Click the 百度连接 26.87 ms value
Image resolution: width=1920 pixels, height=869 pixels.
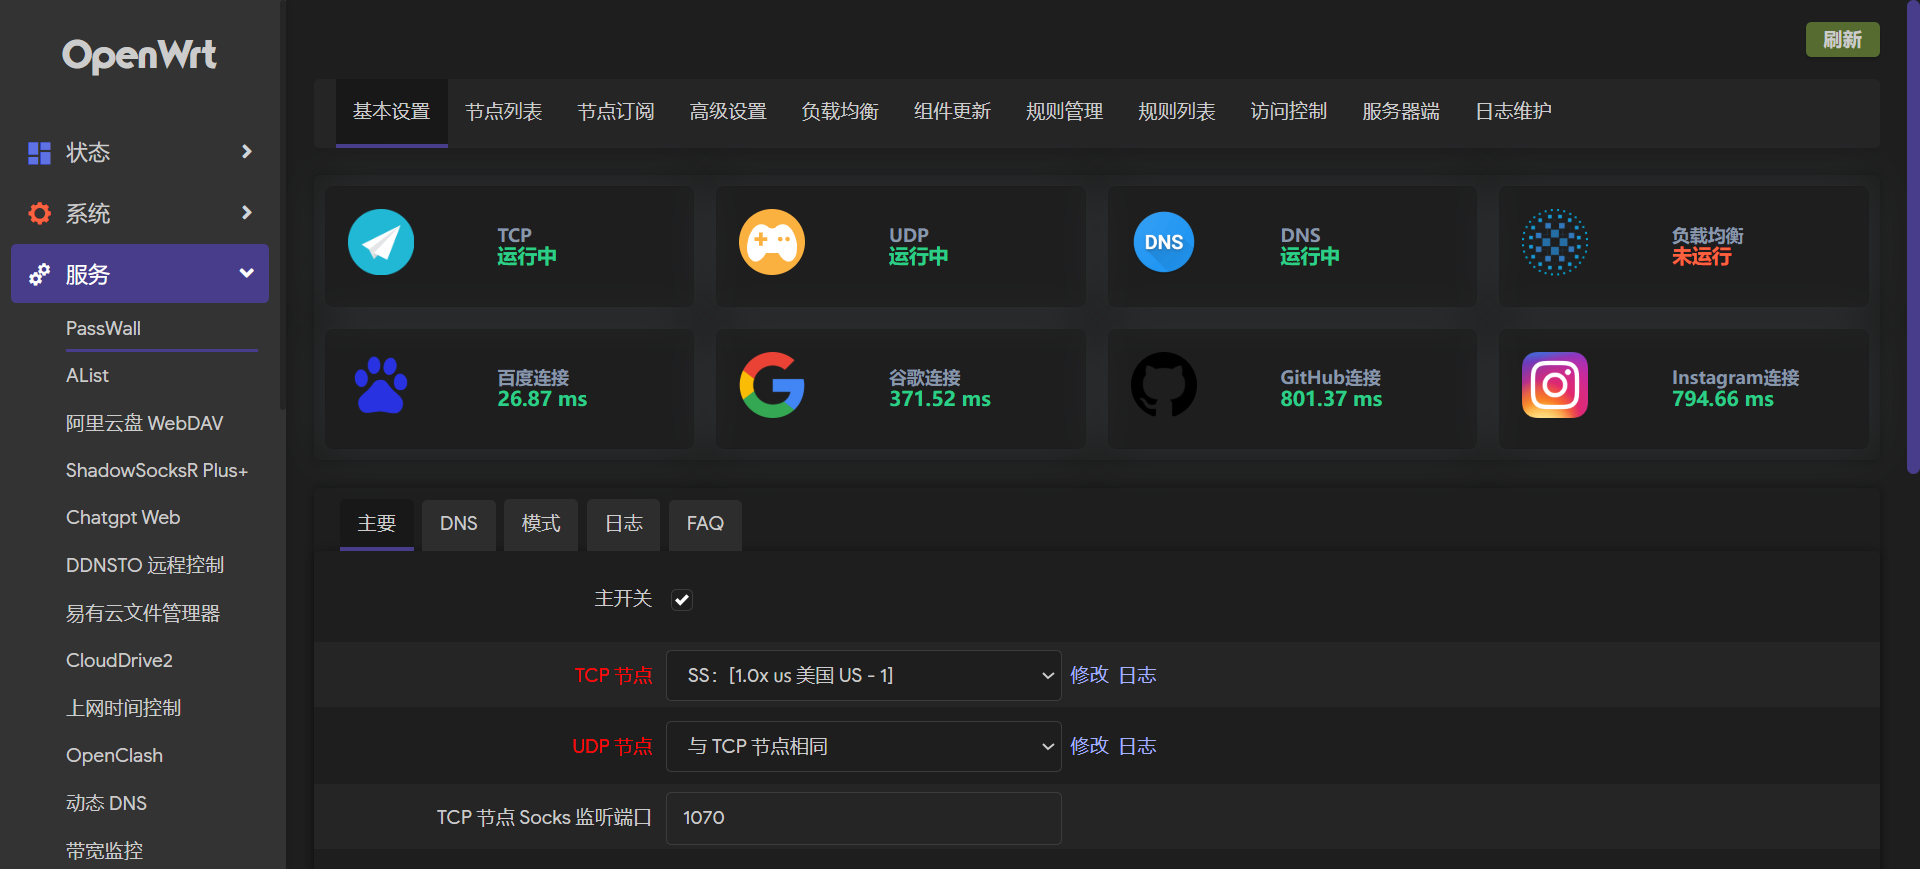(542, 399)
